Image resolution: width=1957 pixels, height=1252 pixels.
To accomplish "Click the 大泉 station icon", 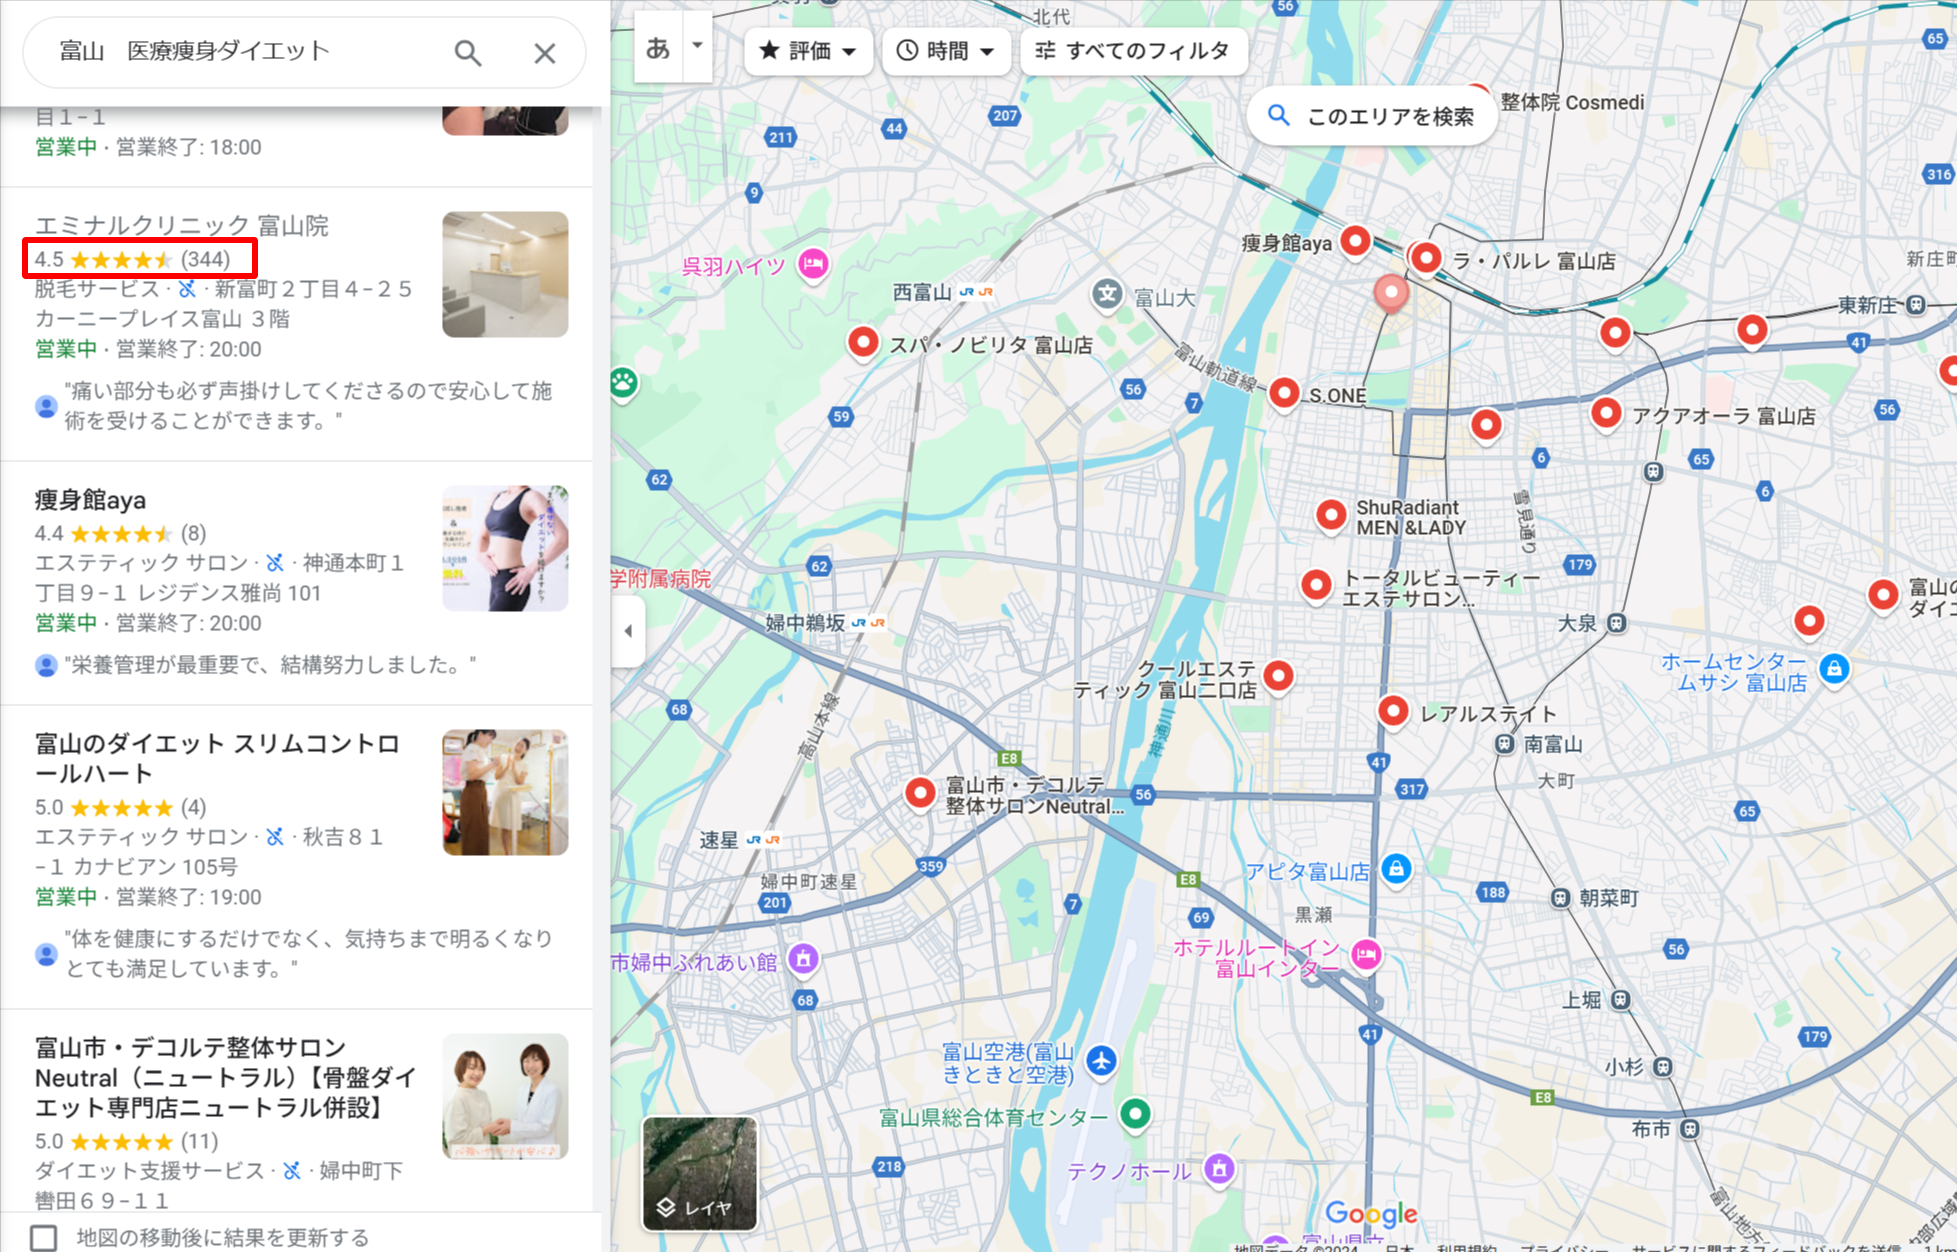I will coord(1616,624).
